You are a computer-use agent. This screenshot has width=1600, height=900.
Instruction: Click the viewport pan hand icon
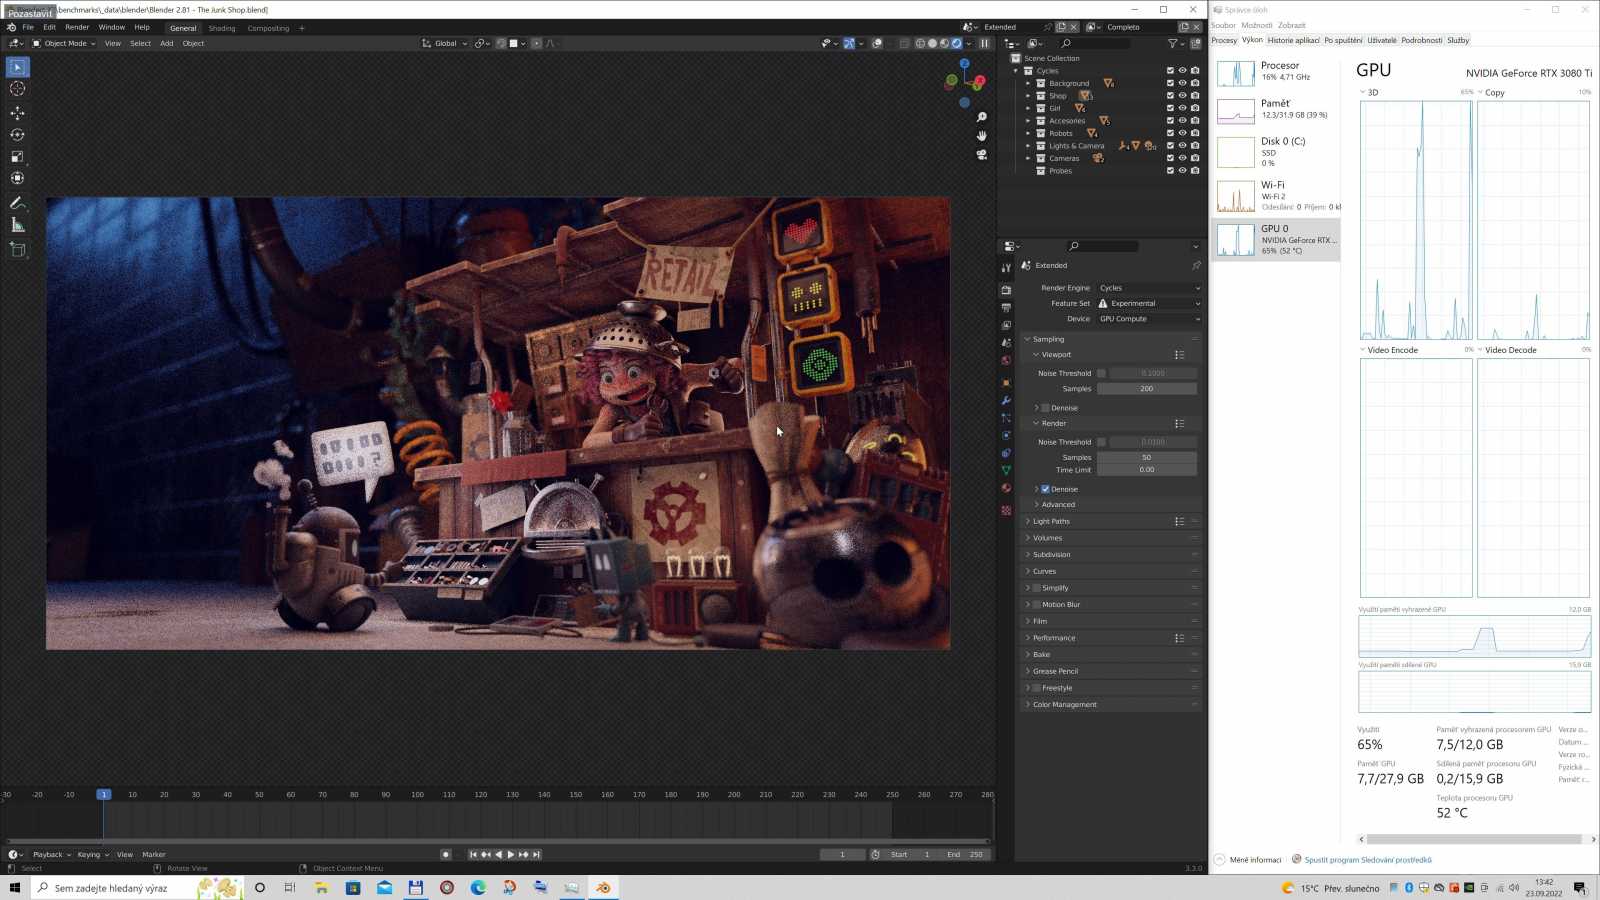click(981, 136)
